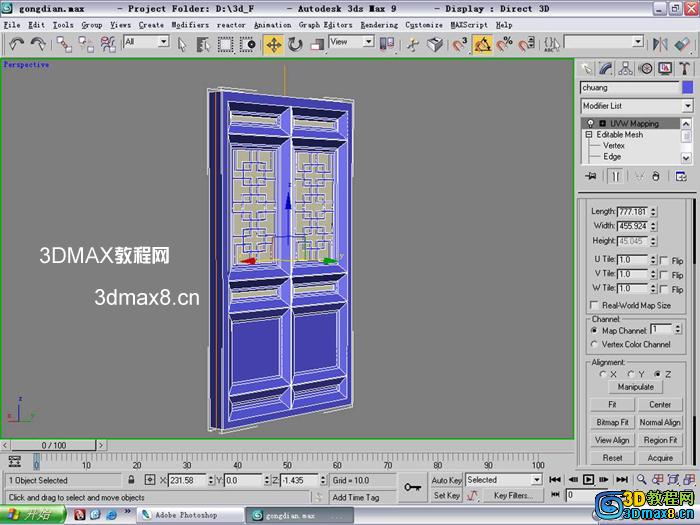Click the Normal Align button
This screenshot has height=525, width=700.
660,422
